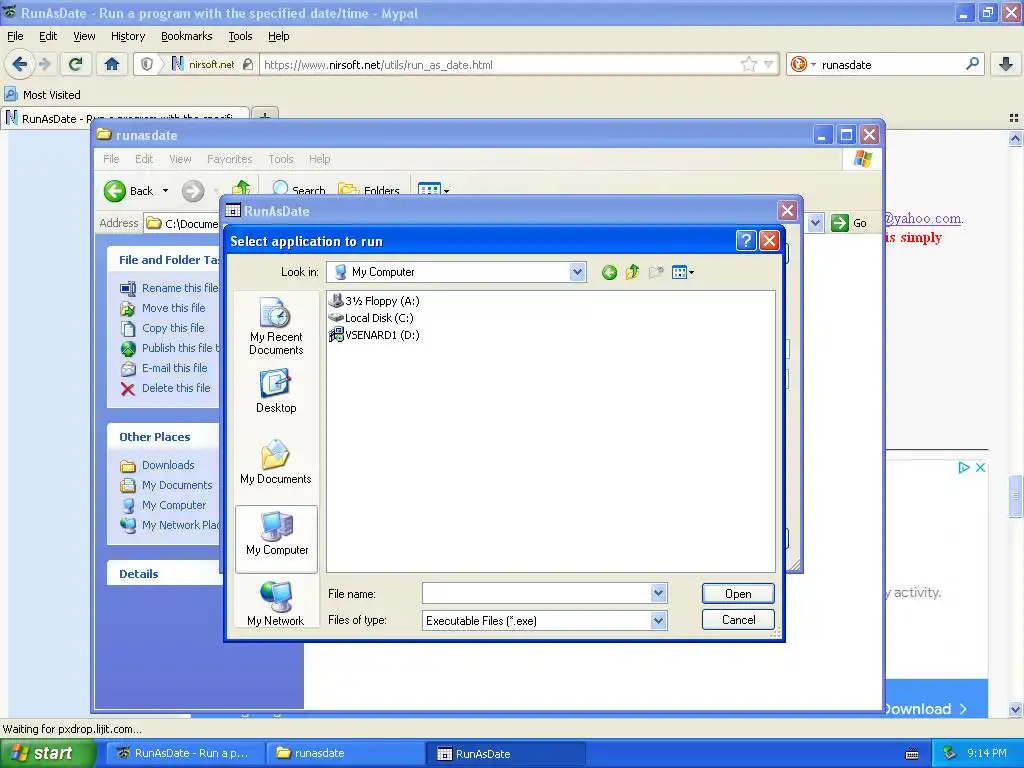This screenshot has height=768, width=1024.
Task: Open My Documents in places bar
Action: pyautogui.click(x=276, y=462)
